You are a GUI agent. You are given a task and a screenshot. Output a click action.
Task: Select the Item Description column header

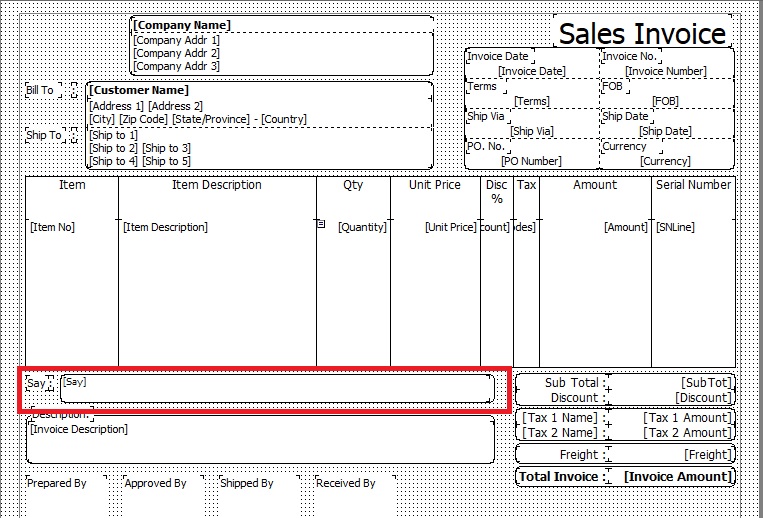[x=217, y=185]
